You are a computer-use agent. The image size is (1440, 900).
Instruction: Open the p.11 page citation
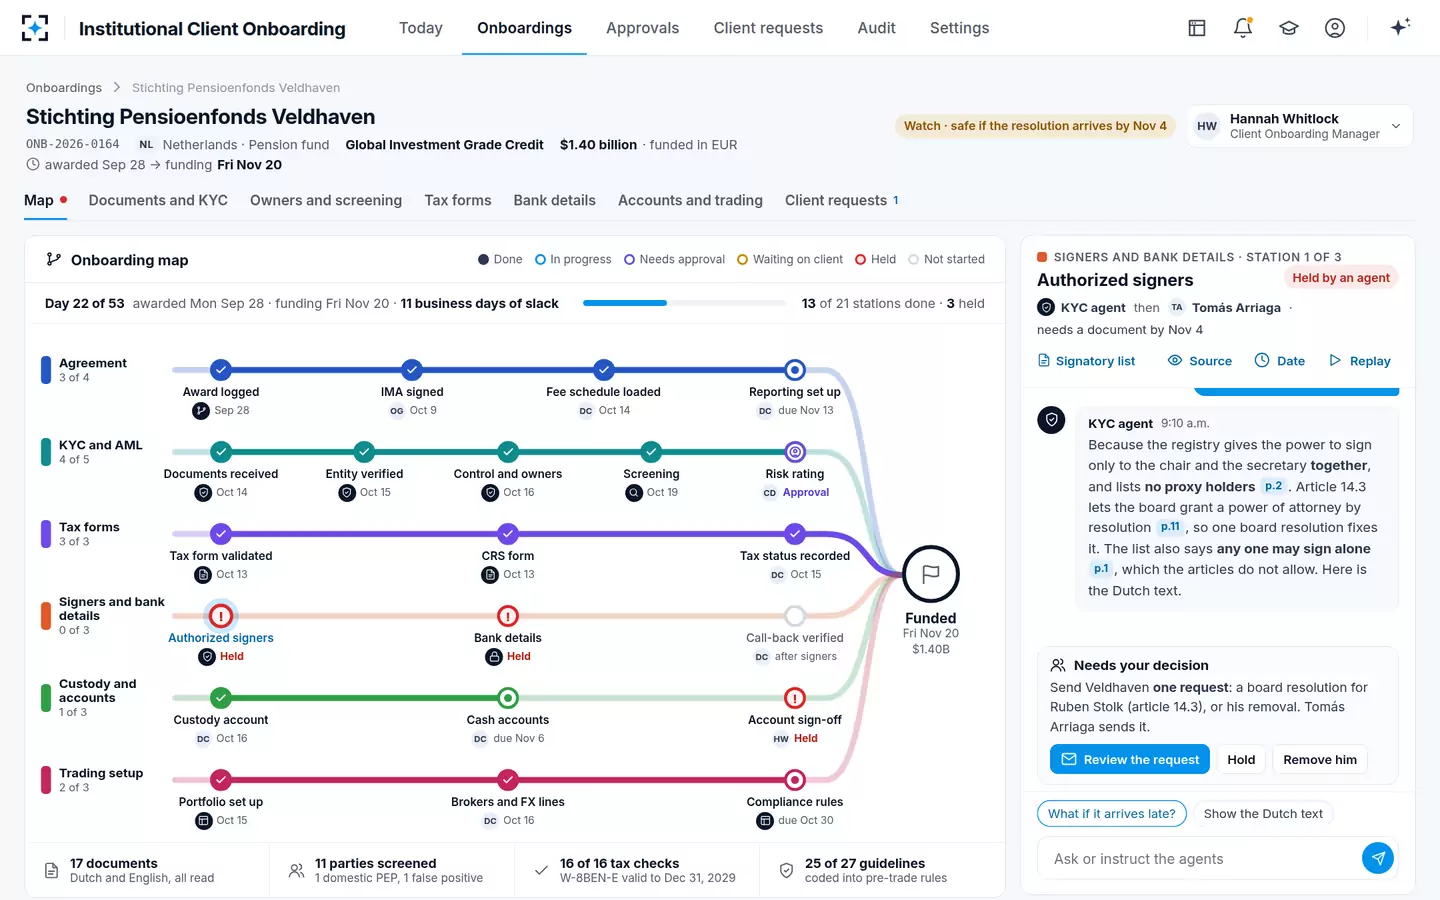pyautogui.click(x=1170, y=527)
